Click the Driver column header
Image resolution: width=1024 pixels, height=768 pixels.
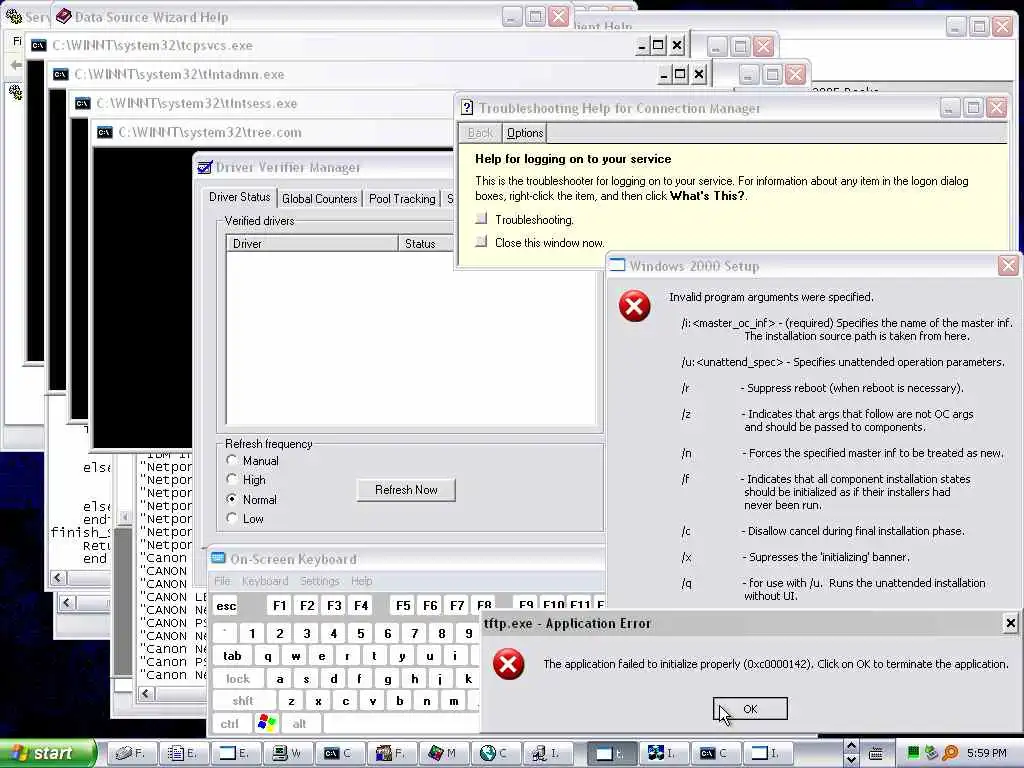(312, 244)
